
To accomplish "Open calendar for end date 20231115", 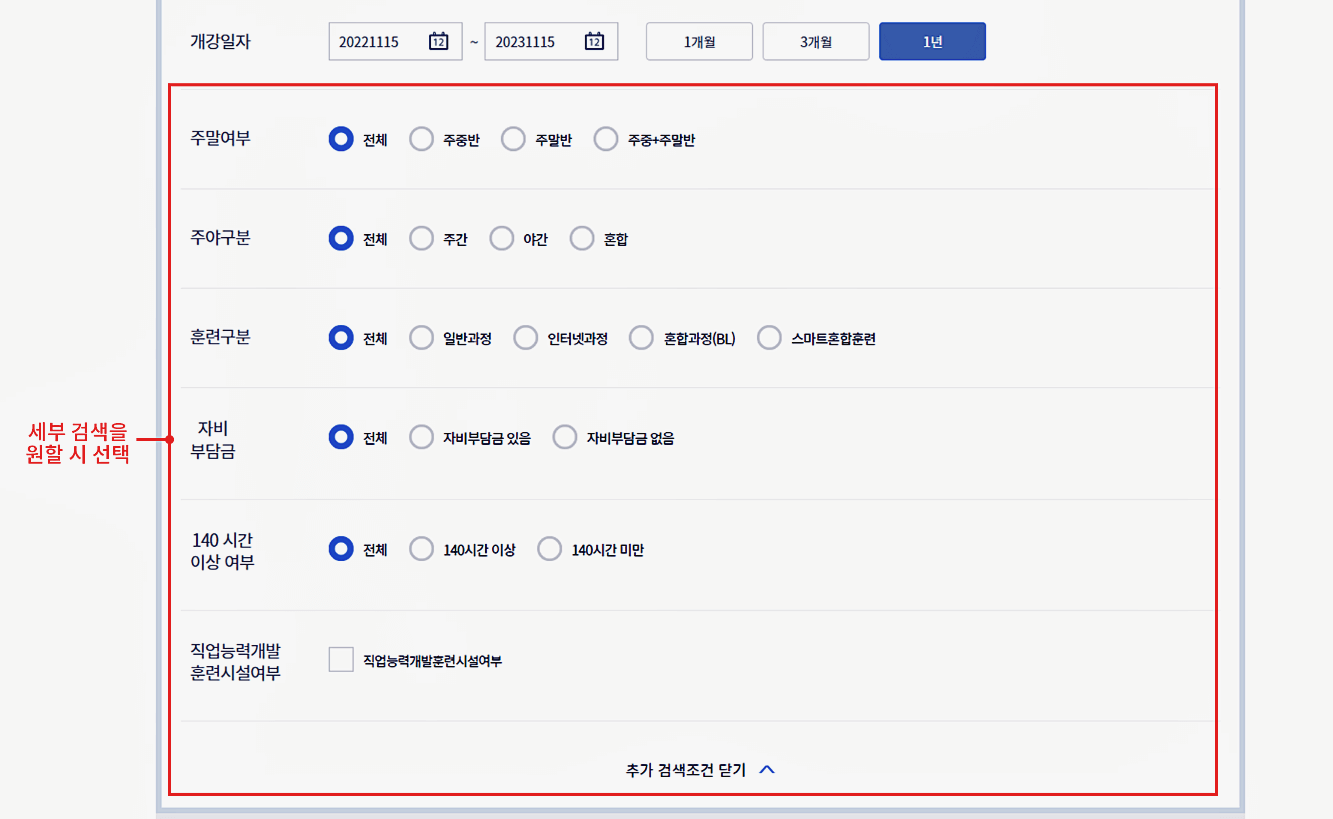I will coord(594,41).
